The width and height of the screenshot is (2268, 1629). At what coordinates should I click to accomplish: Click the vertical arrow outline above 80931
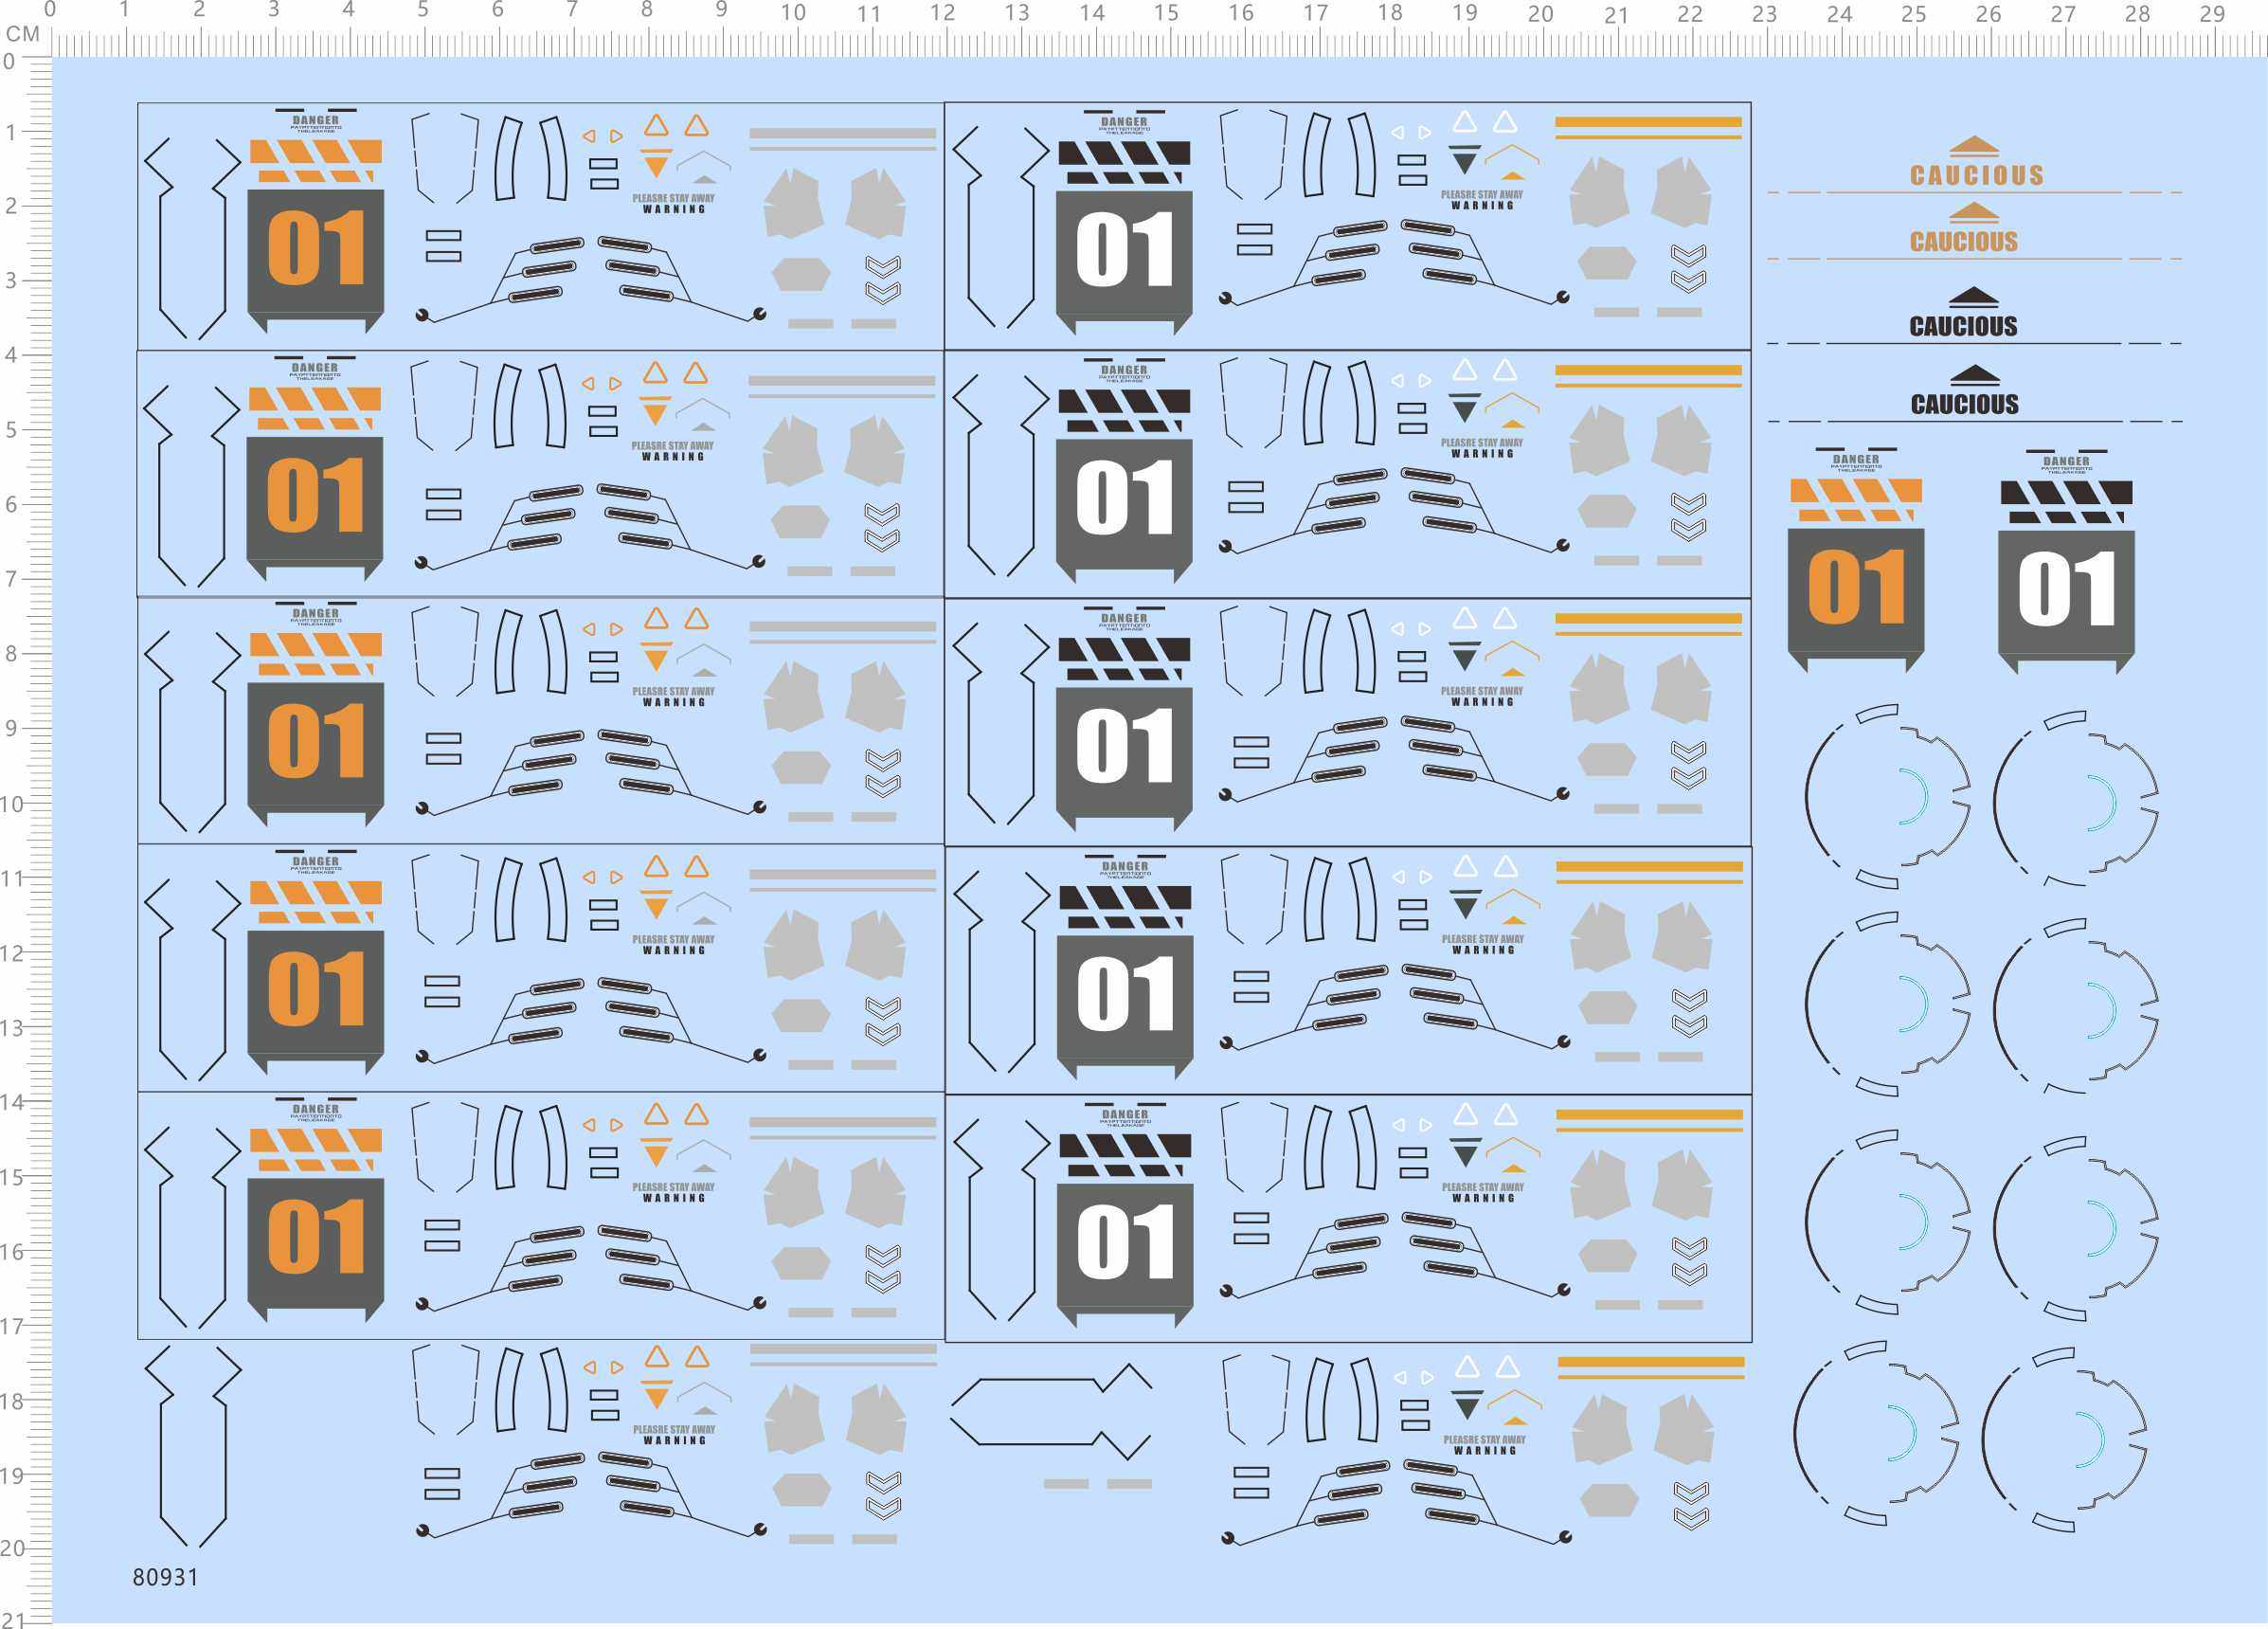(192, 1445)
